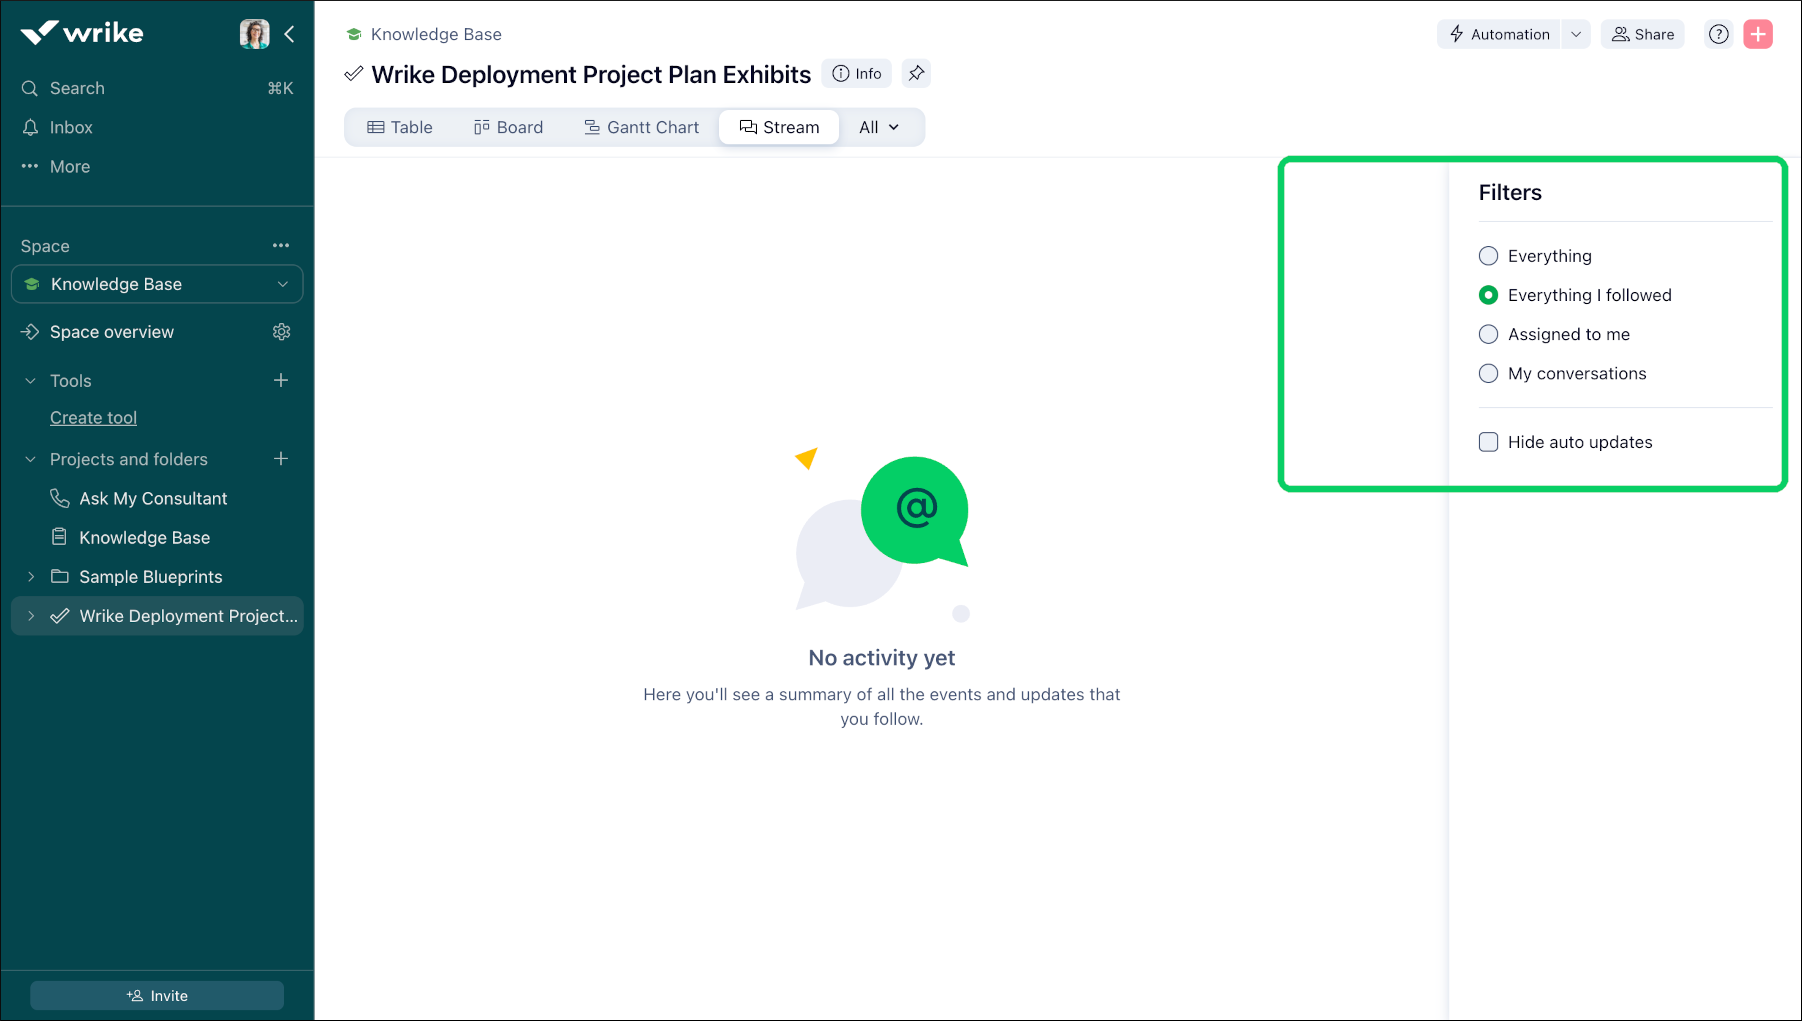Expand the Sample Blueprints folder
Screen dimensions: 1802x1021
click(x=31, y=577)
